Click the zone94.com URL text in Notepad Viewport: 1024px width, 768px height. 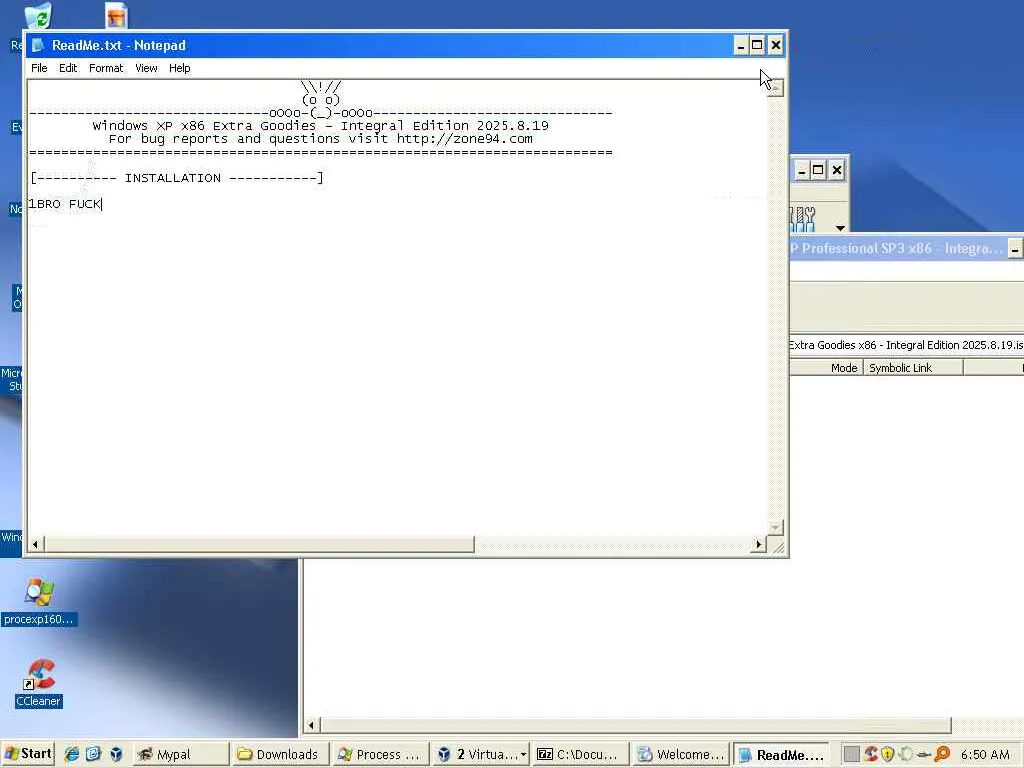464,138
